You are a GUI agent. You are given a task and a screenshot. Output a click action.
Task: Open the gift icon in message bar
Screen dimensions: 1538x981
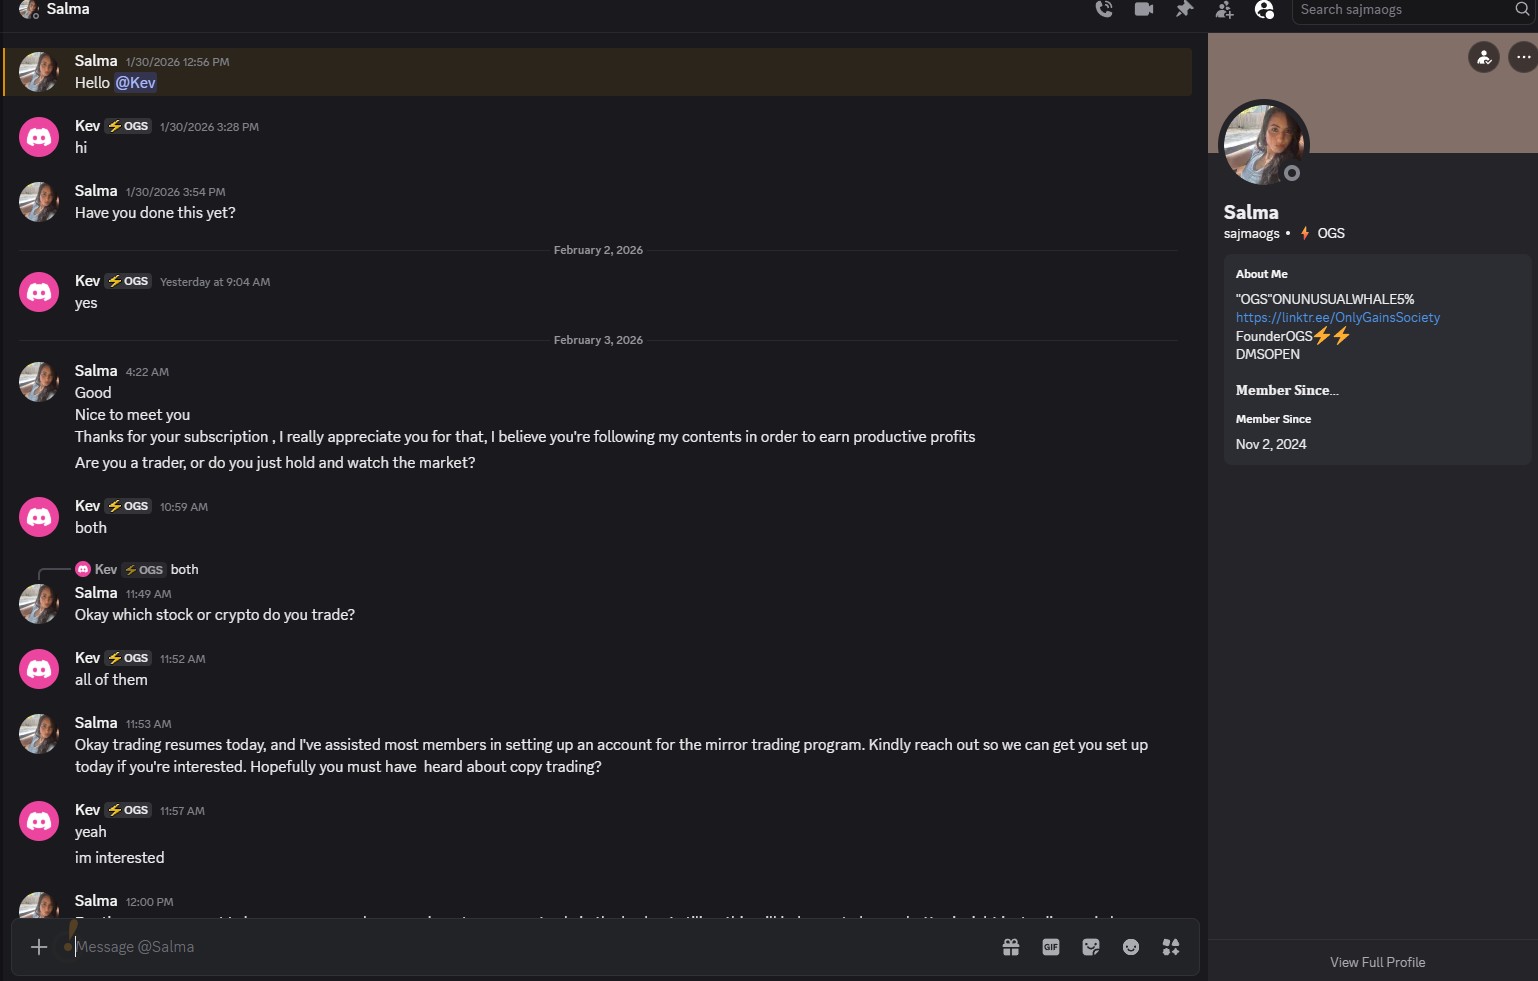click(1011, 947)
